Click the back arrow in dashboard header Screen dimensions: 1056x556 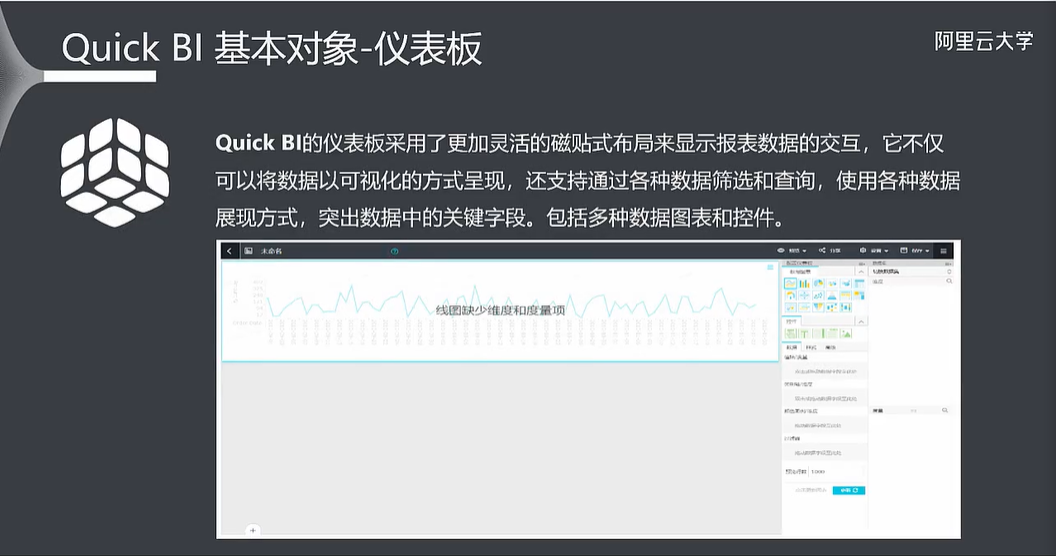(x=229, y=250)
